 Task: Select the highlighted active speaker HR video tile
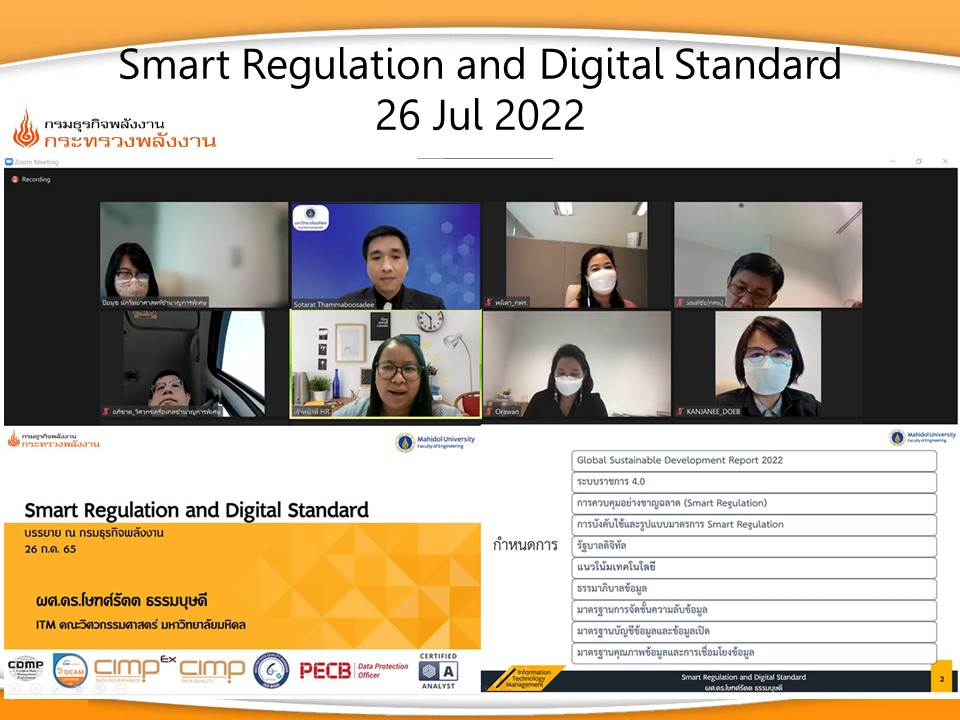(386, 363)
